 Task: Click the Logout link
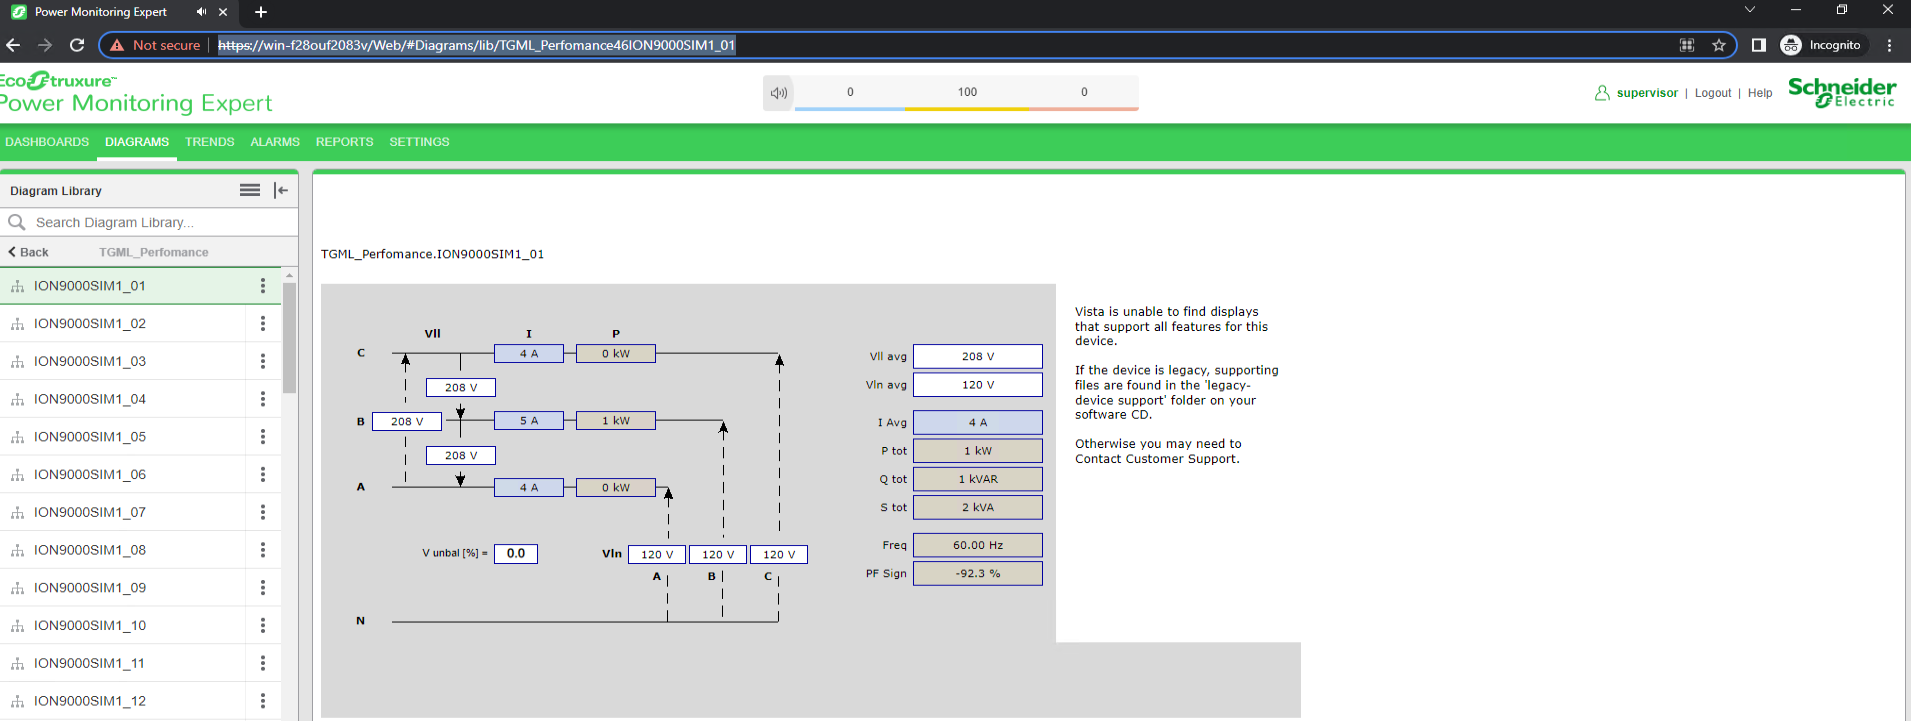point(1713,93)
